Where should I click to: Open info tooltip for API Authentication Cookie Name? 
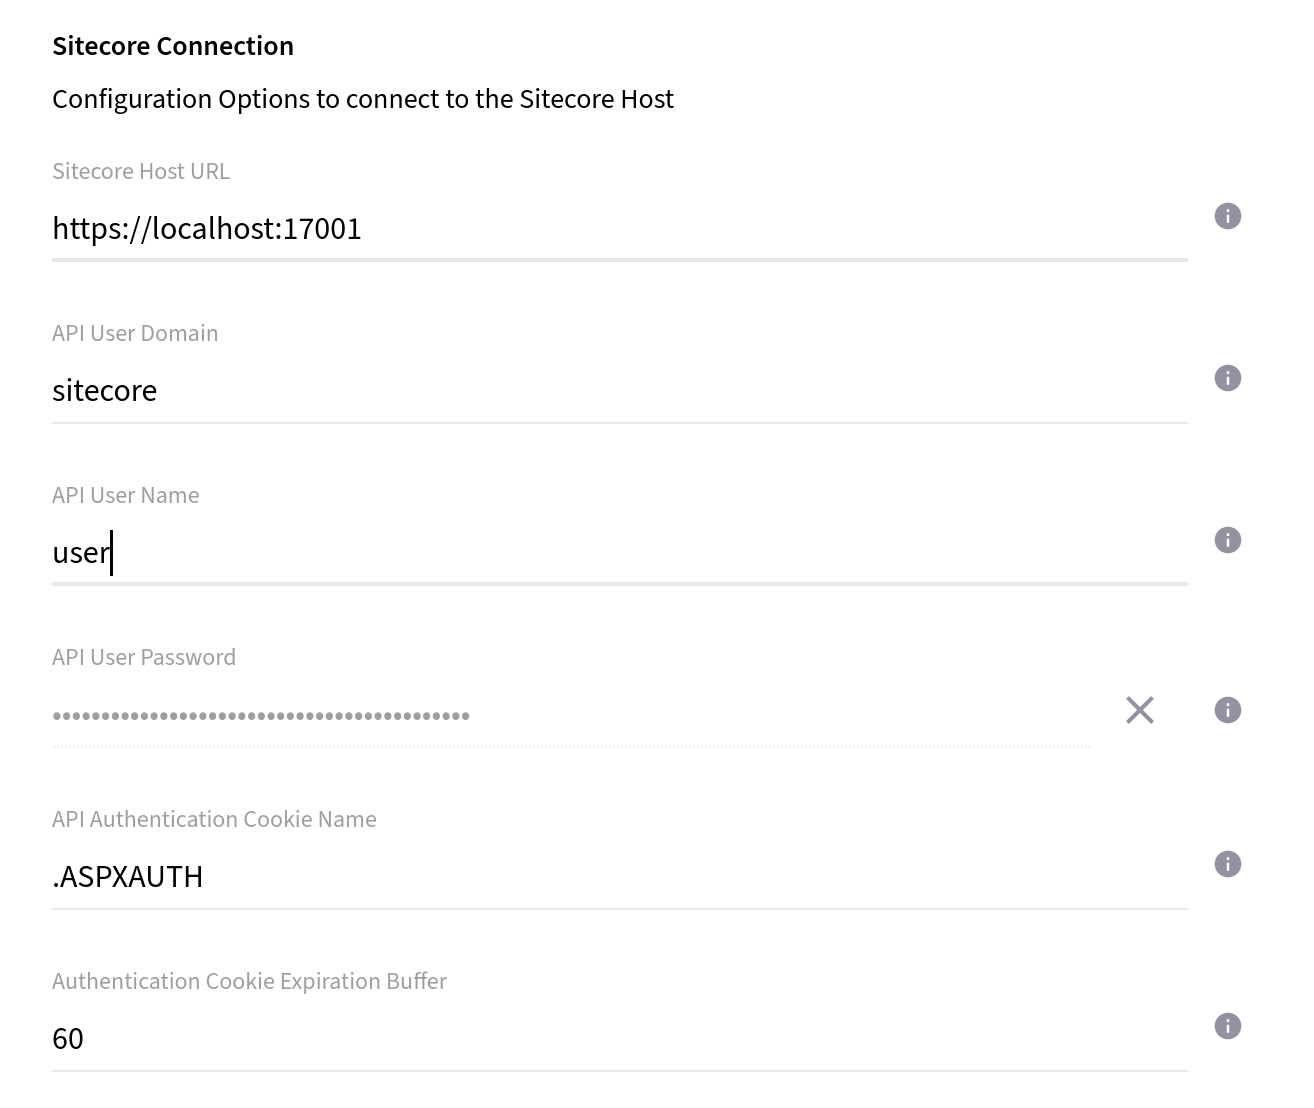click(1227, 864)
